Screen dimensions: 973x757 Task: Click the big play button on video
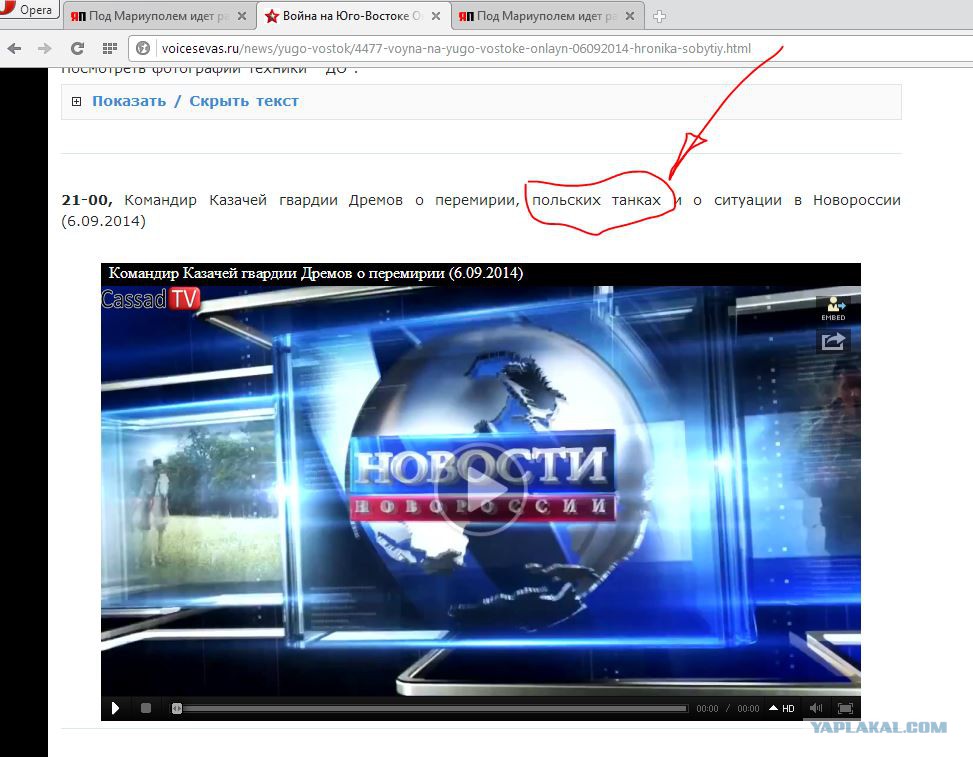point(482,489)
